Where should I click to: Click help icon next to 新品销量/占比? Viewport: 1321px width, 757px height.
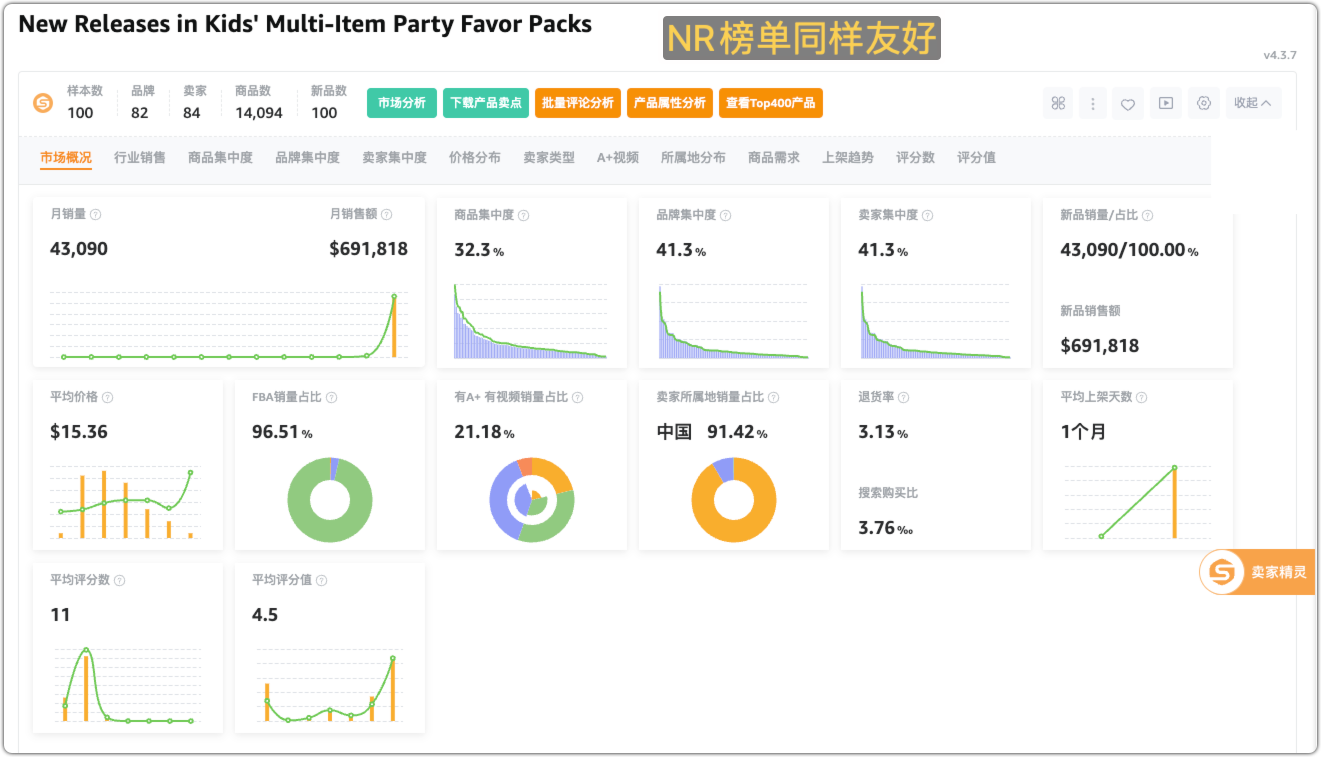pyautogui.click(x=1148, y=215)
